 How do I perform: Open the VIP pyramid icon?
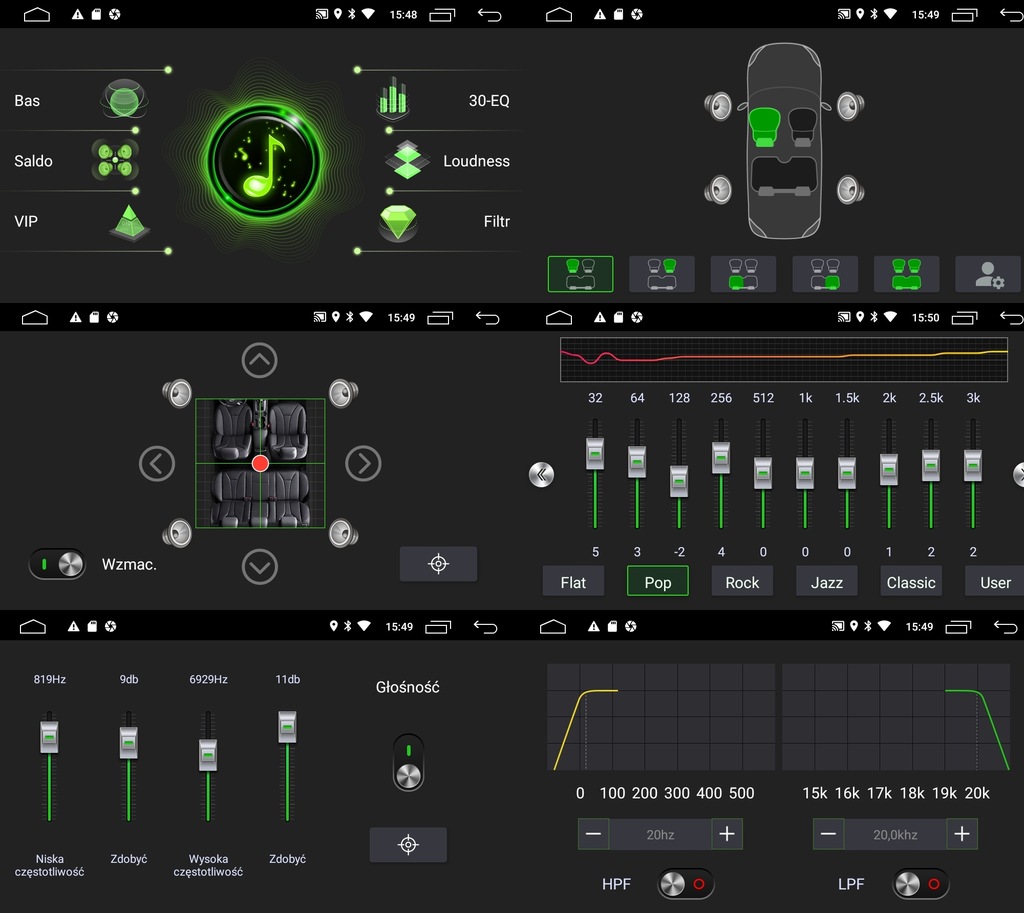[x=128, y=222]
